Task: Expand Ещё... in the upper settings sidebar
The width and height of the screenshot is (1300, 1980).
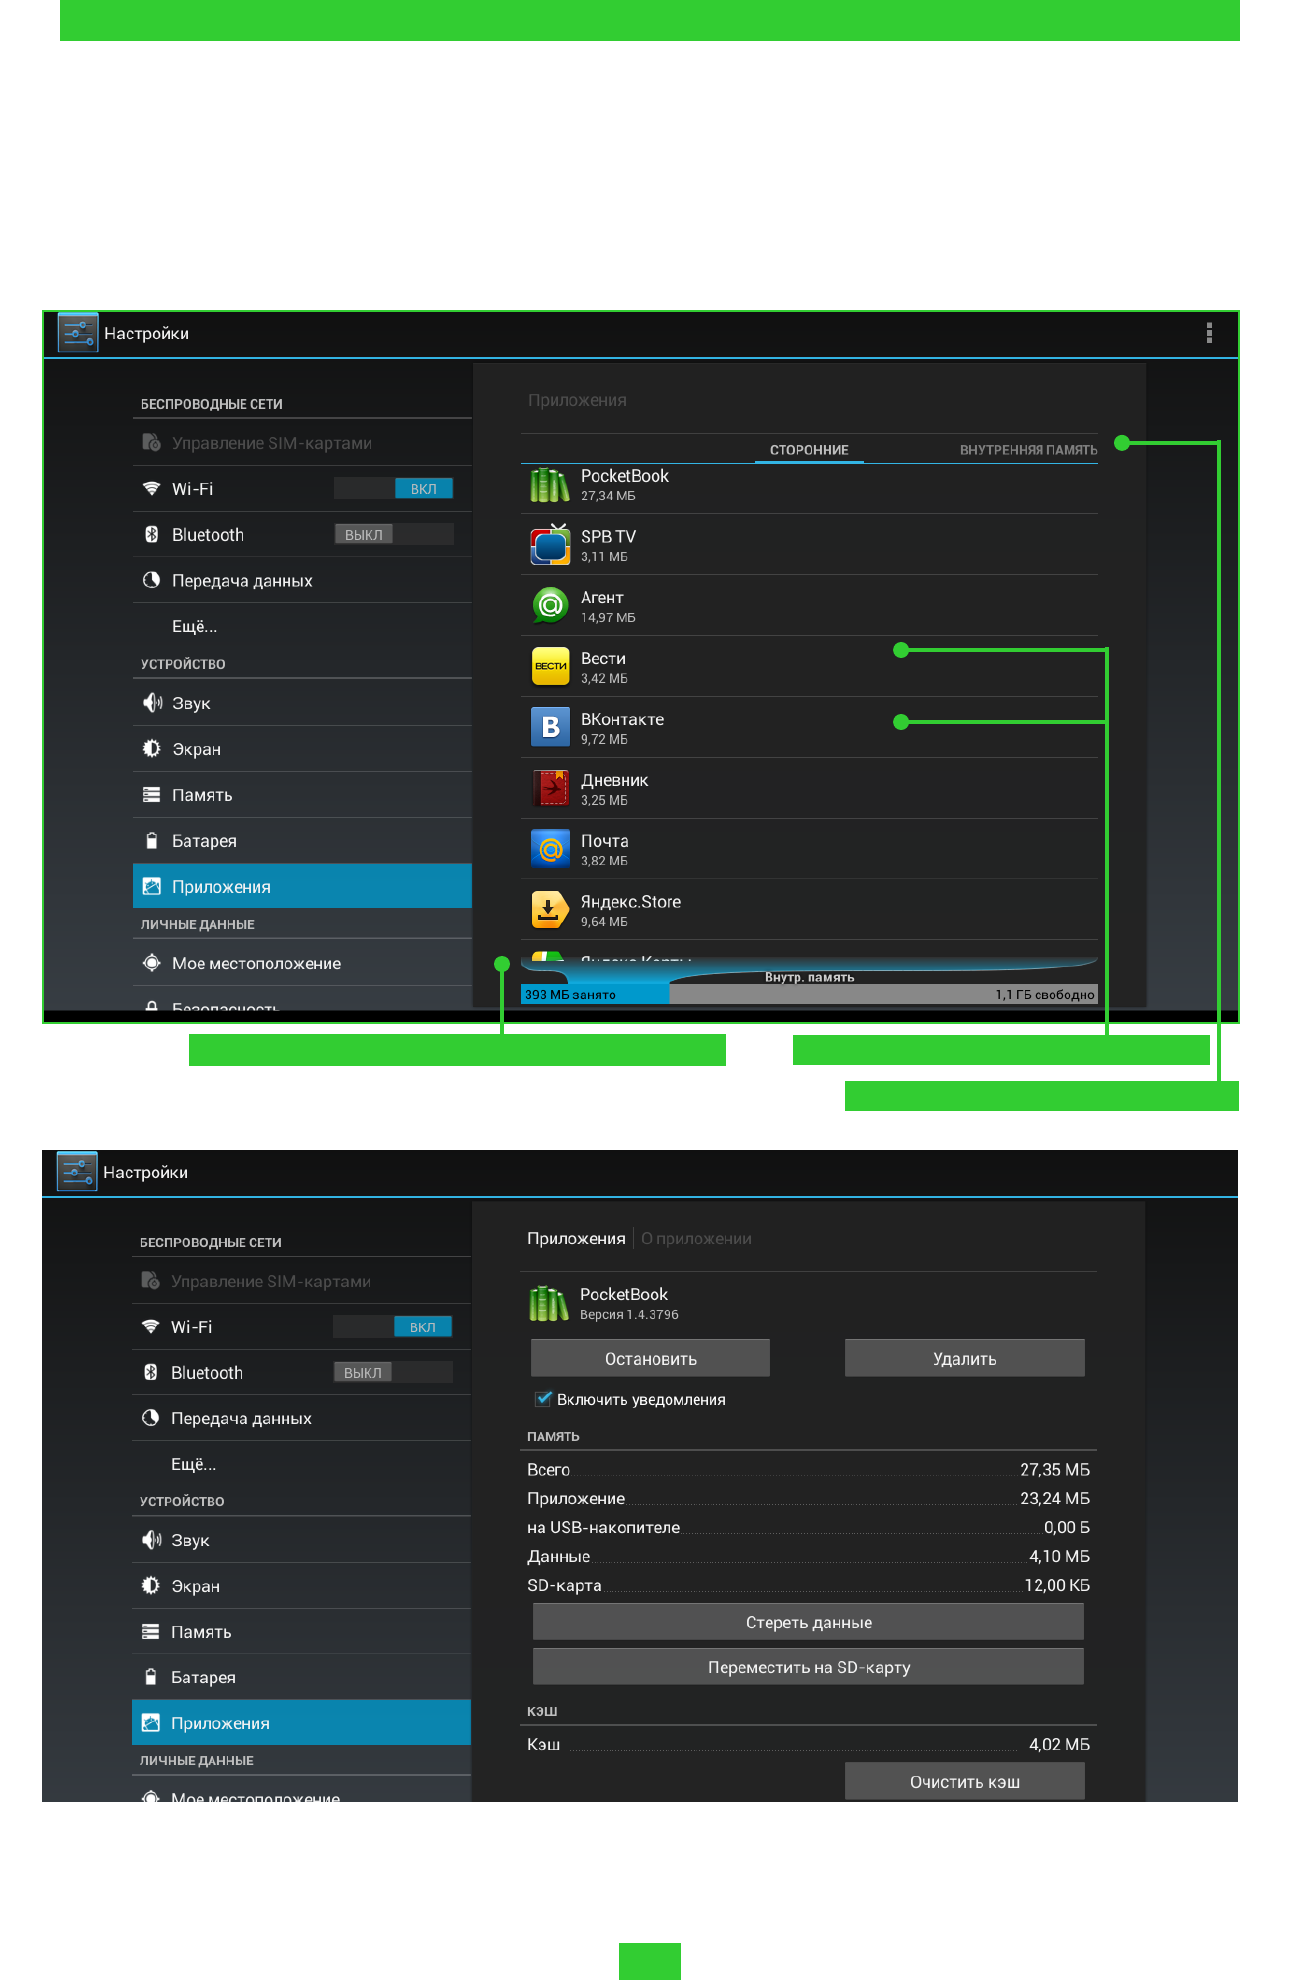Action: 194,627
